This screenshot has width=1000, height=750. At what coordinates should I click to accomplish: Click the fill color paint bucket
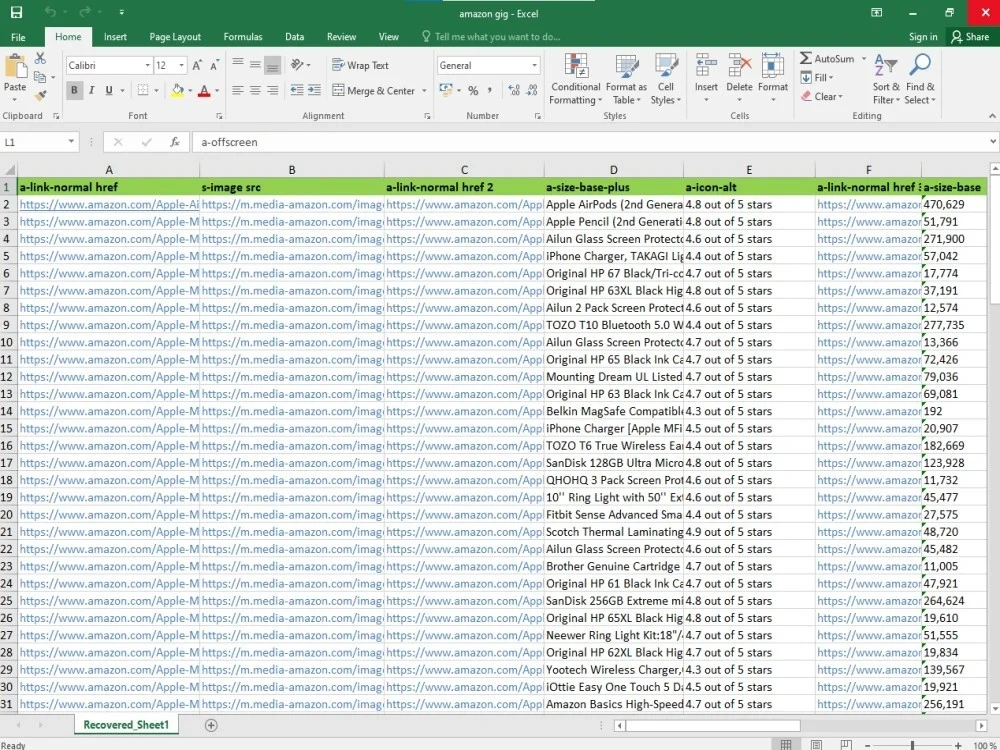pyautogui.click(x=177, y=91)
